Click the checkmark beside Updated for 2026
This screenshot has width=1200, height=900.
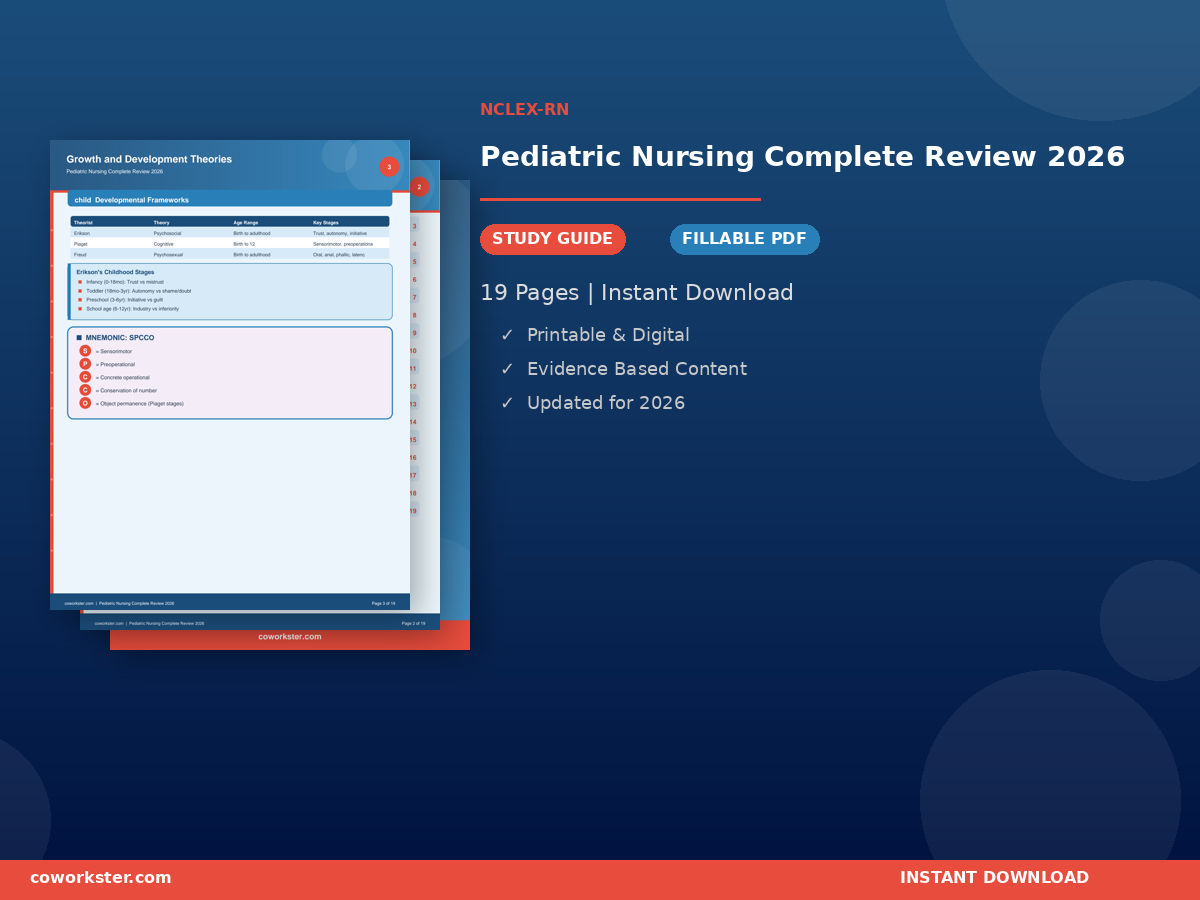tap(507, 403)
